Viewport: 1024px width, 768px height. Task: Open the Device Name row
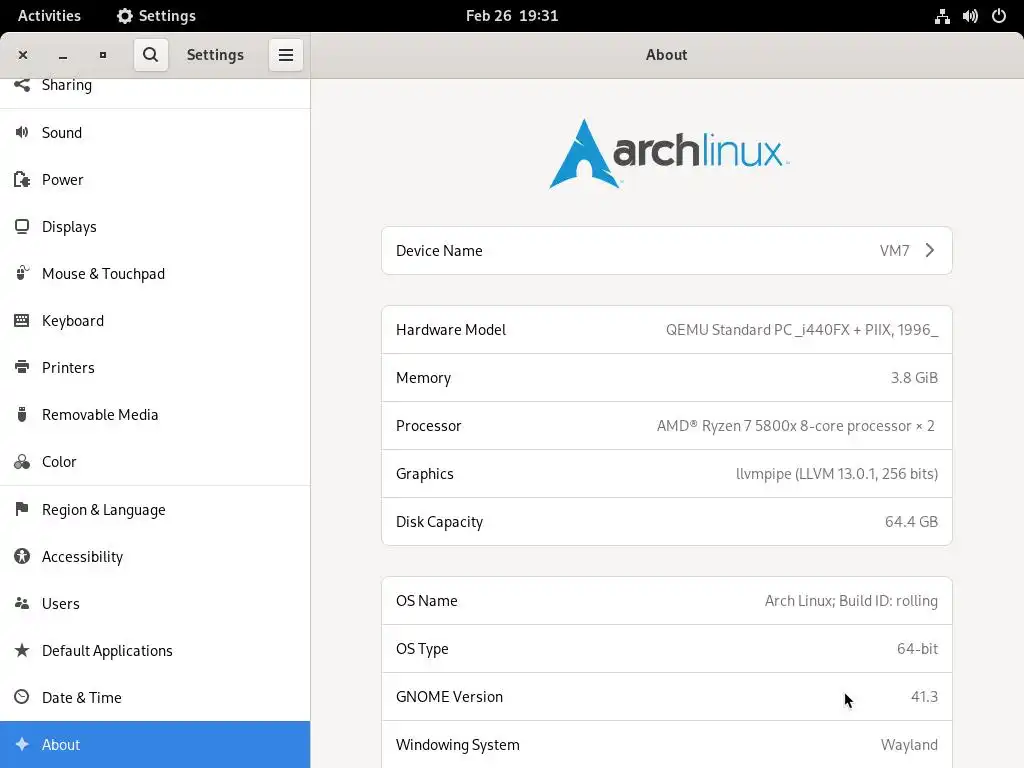(667, 250)
